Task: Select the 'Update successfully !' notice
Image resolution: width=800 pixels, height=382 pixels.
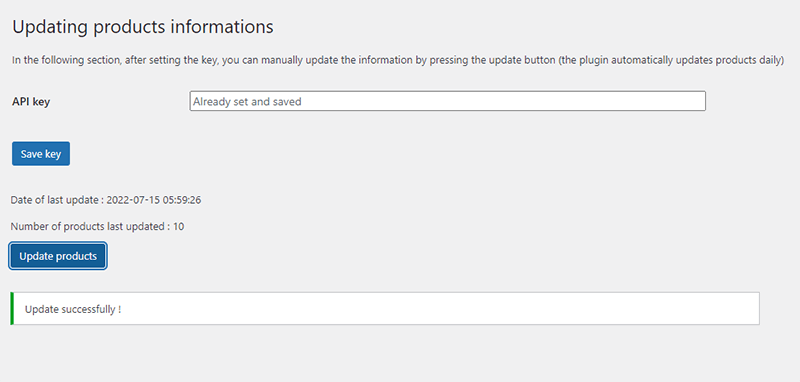Action: pyautogui.click(x=385, y=309)
